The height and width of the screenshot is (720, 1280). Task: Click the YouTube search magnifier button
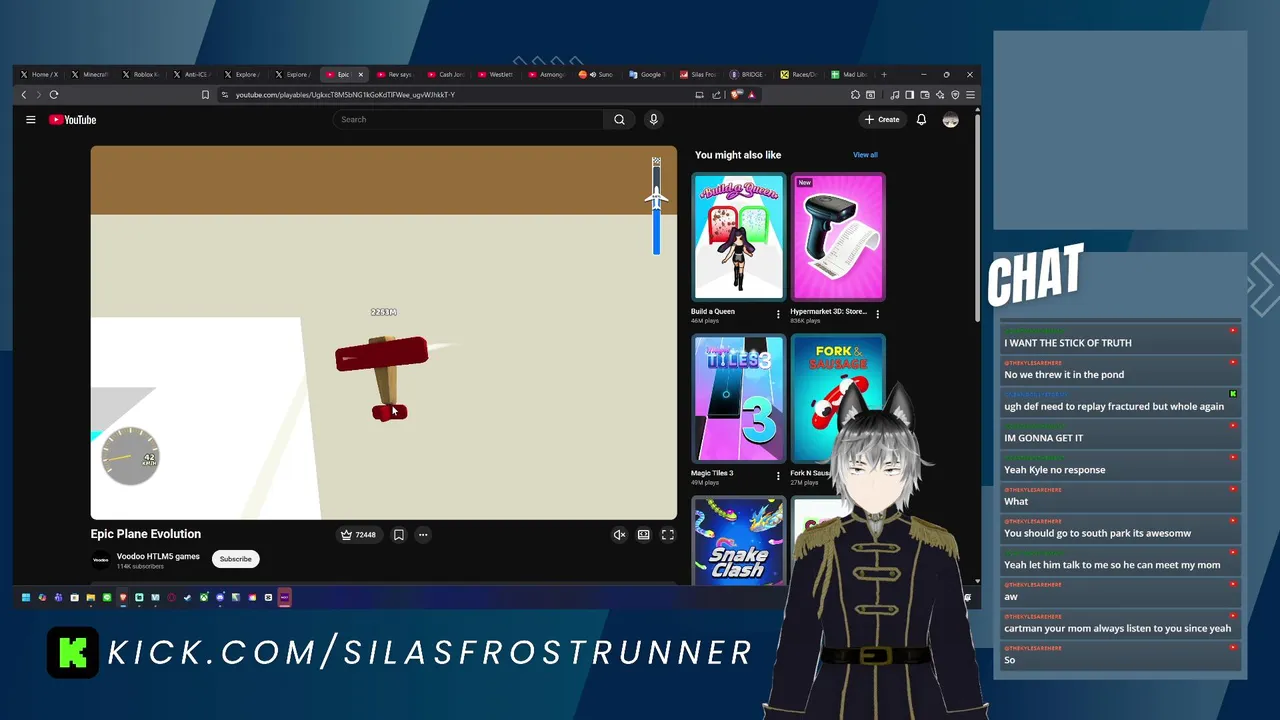point(619,120)
